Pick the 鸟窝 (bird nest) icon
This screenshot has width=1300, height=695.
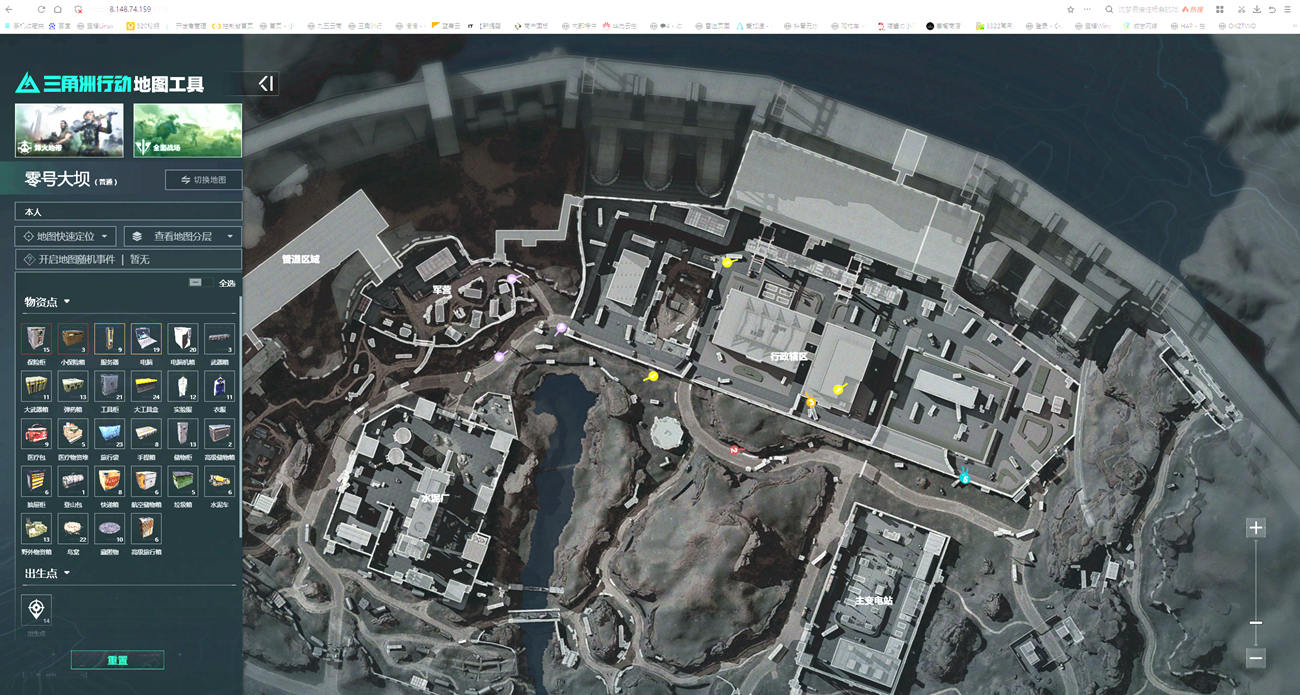coord(73,528)
